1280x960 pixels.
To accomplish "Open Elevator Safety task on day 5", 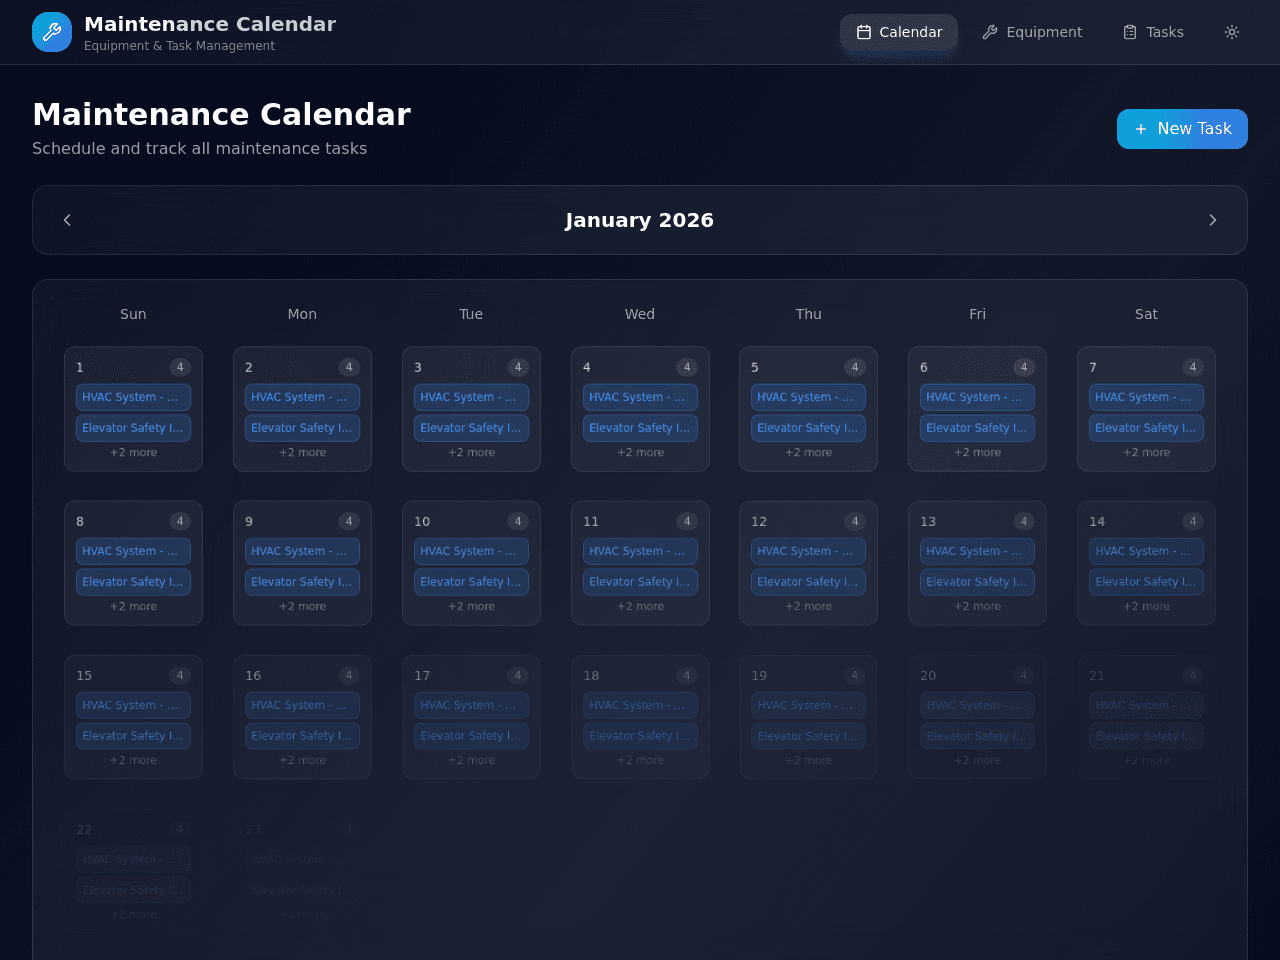I will pos(808,428).
